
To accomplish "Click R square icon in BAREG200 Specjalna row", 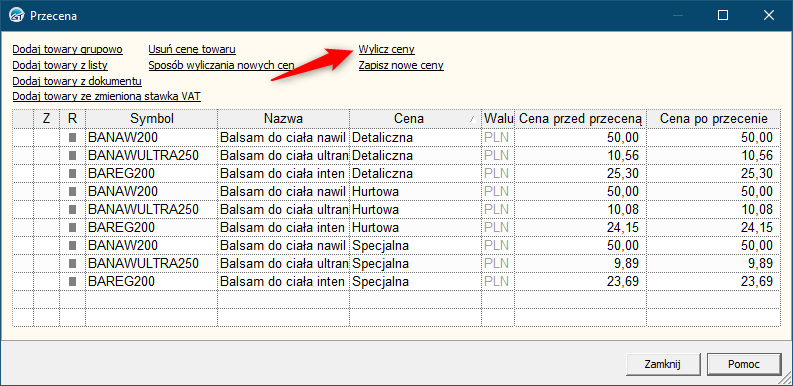I will tap(72, 281).
